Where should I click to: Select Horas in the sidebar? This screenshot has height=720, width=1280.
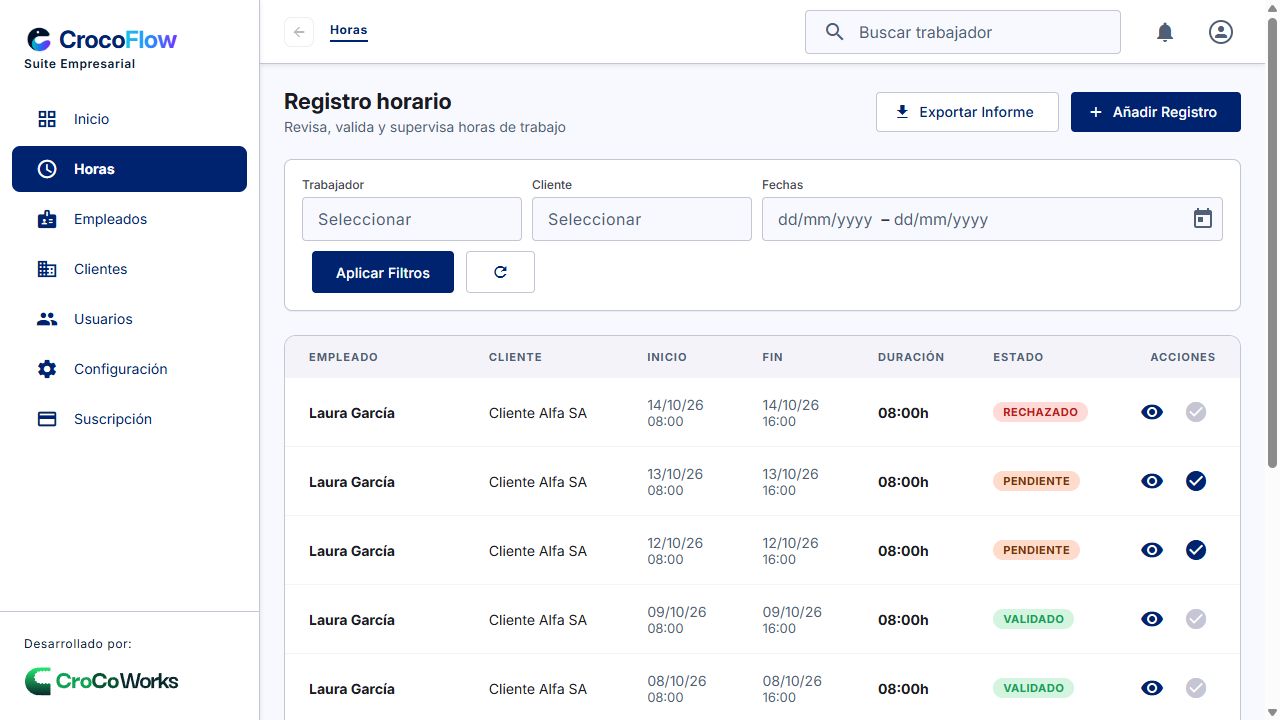(x=129, y=169)
